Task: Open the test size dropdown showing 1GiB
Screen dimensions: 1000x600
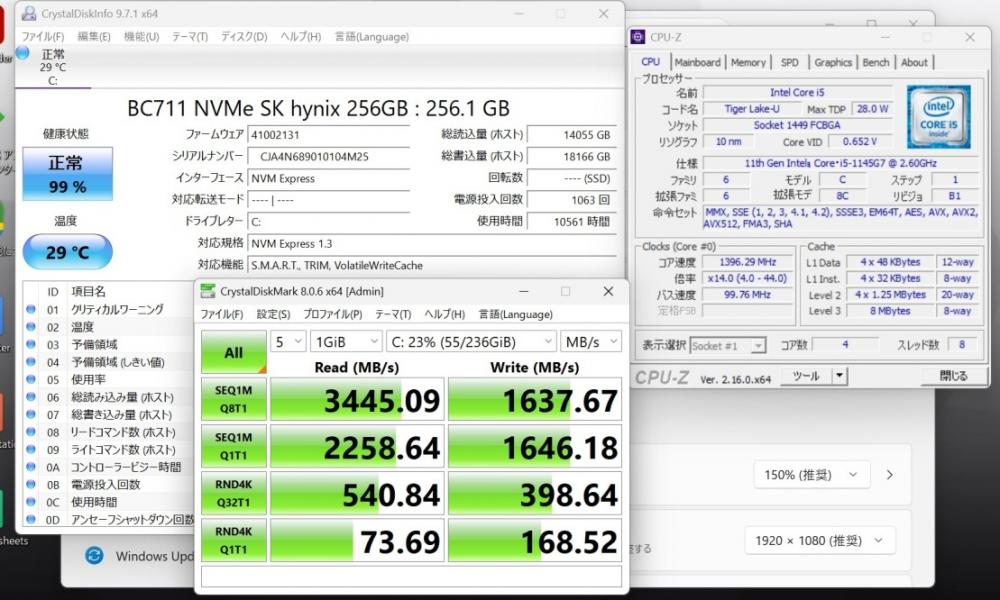Action: pyautogui.click(x=346, y=342)
